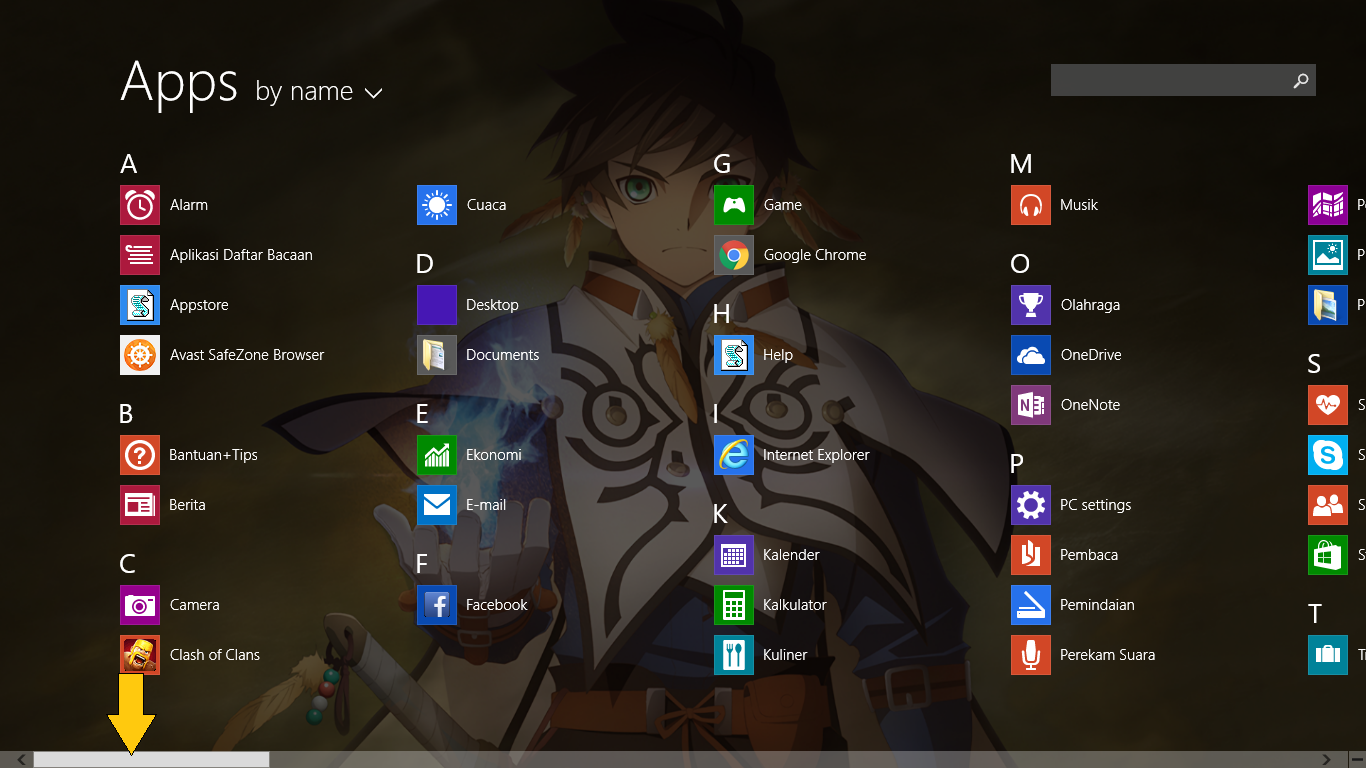Launch the Camera app icon
Viewport: 1366px width, 768px height.
coord(140,605)
